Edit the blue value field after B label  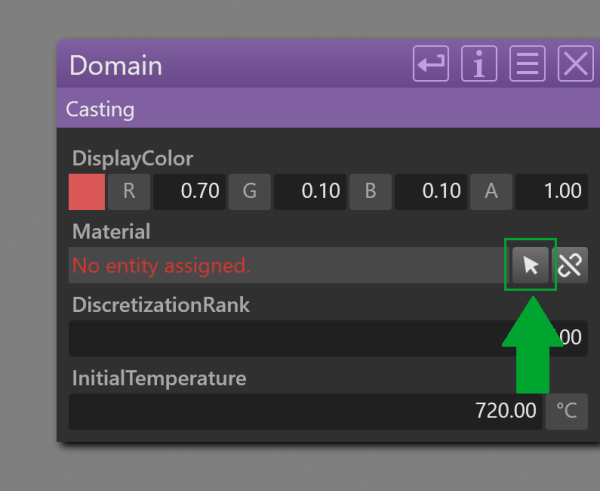point(431,192)
